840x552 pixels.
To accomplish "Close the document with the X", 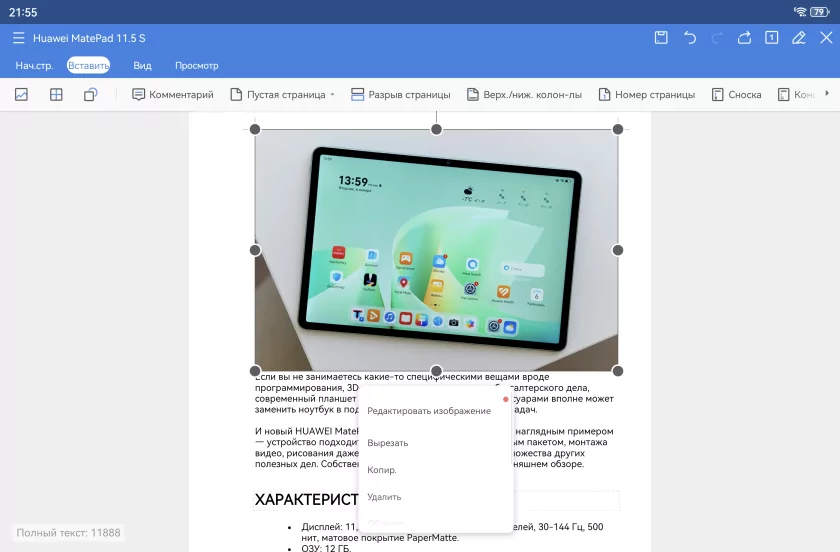I will [826, 38].
